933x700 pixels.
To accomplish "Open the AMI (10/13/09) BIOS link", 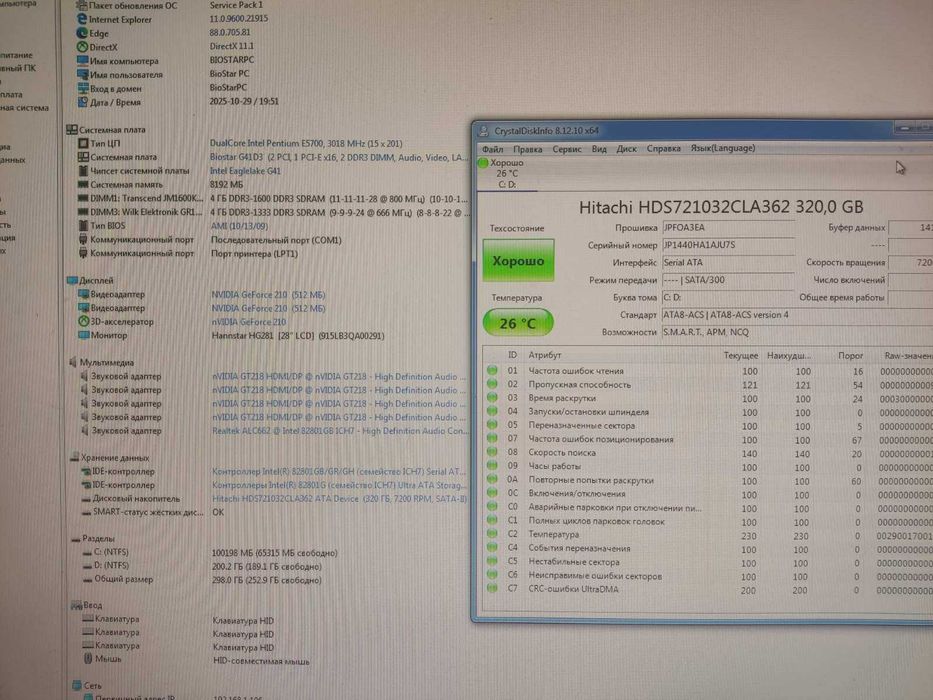I will click(x=239, y=226).
